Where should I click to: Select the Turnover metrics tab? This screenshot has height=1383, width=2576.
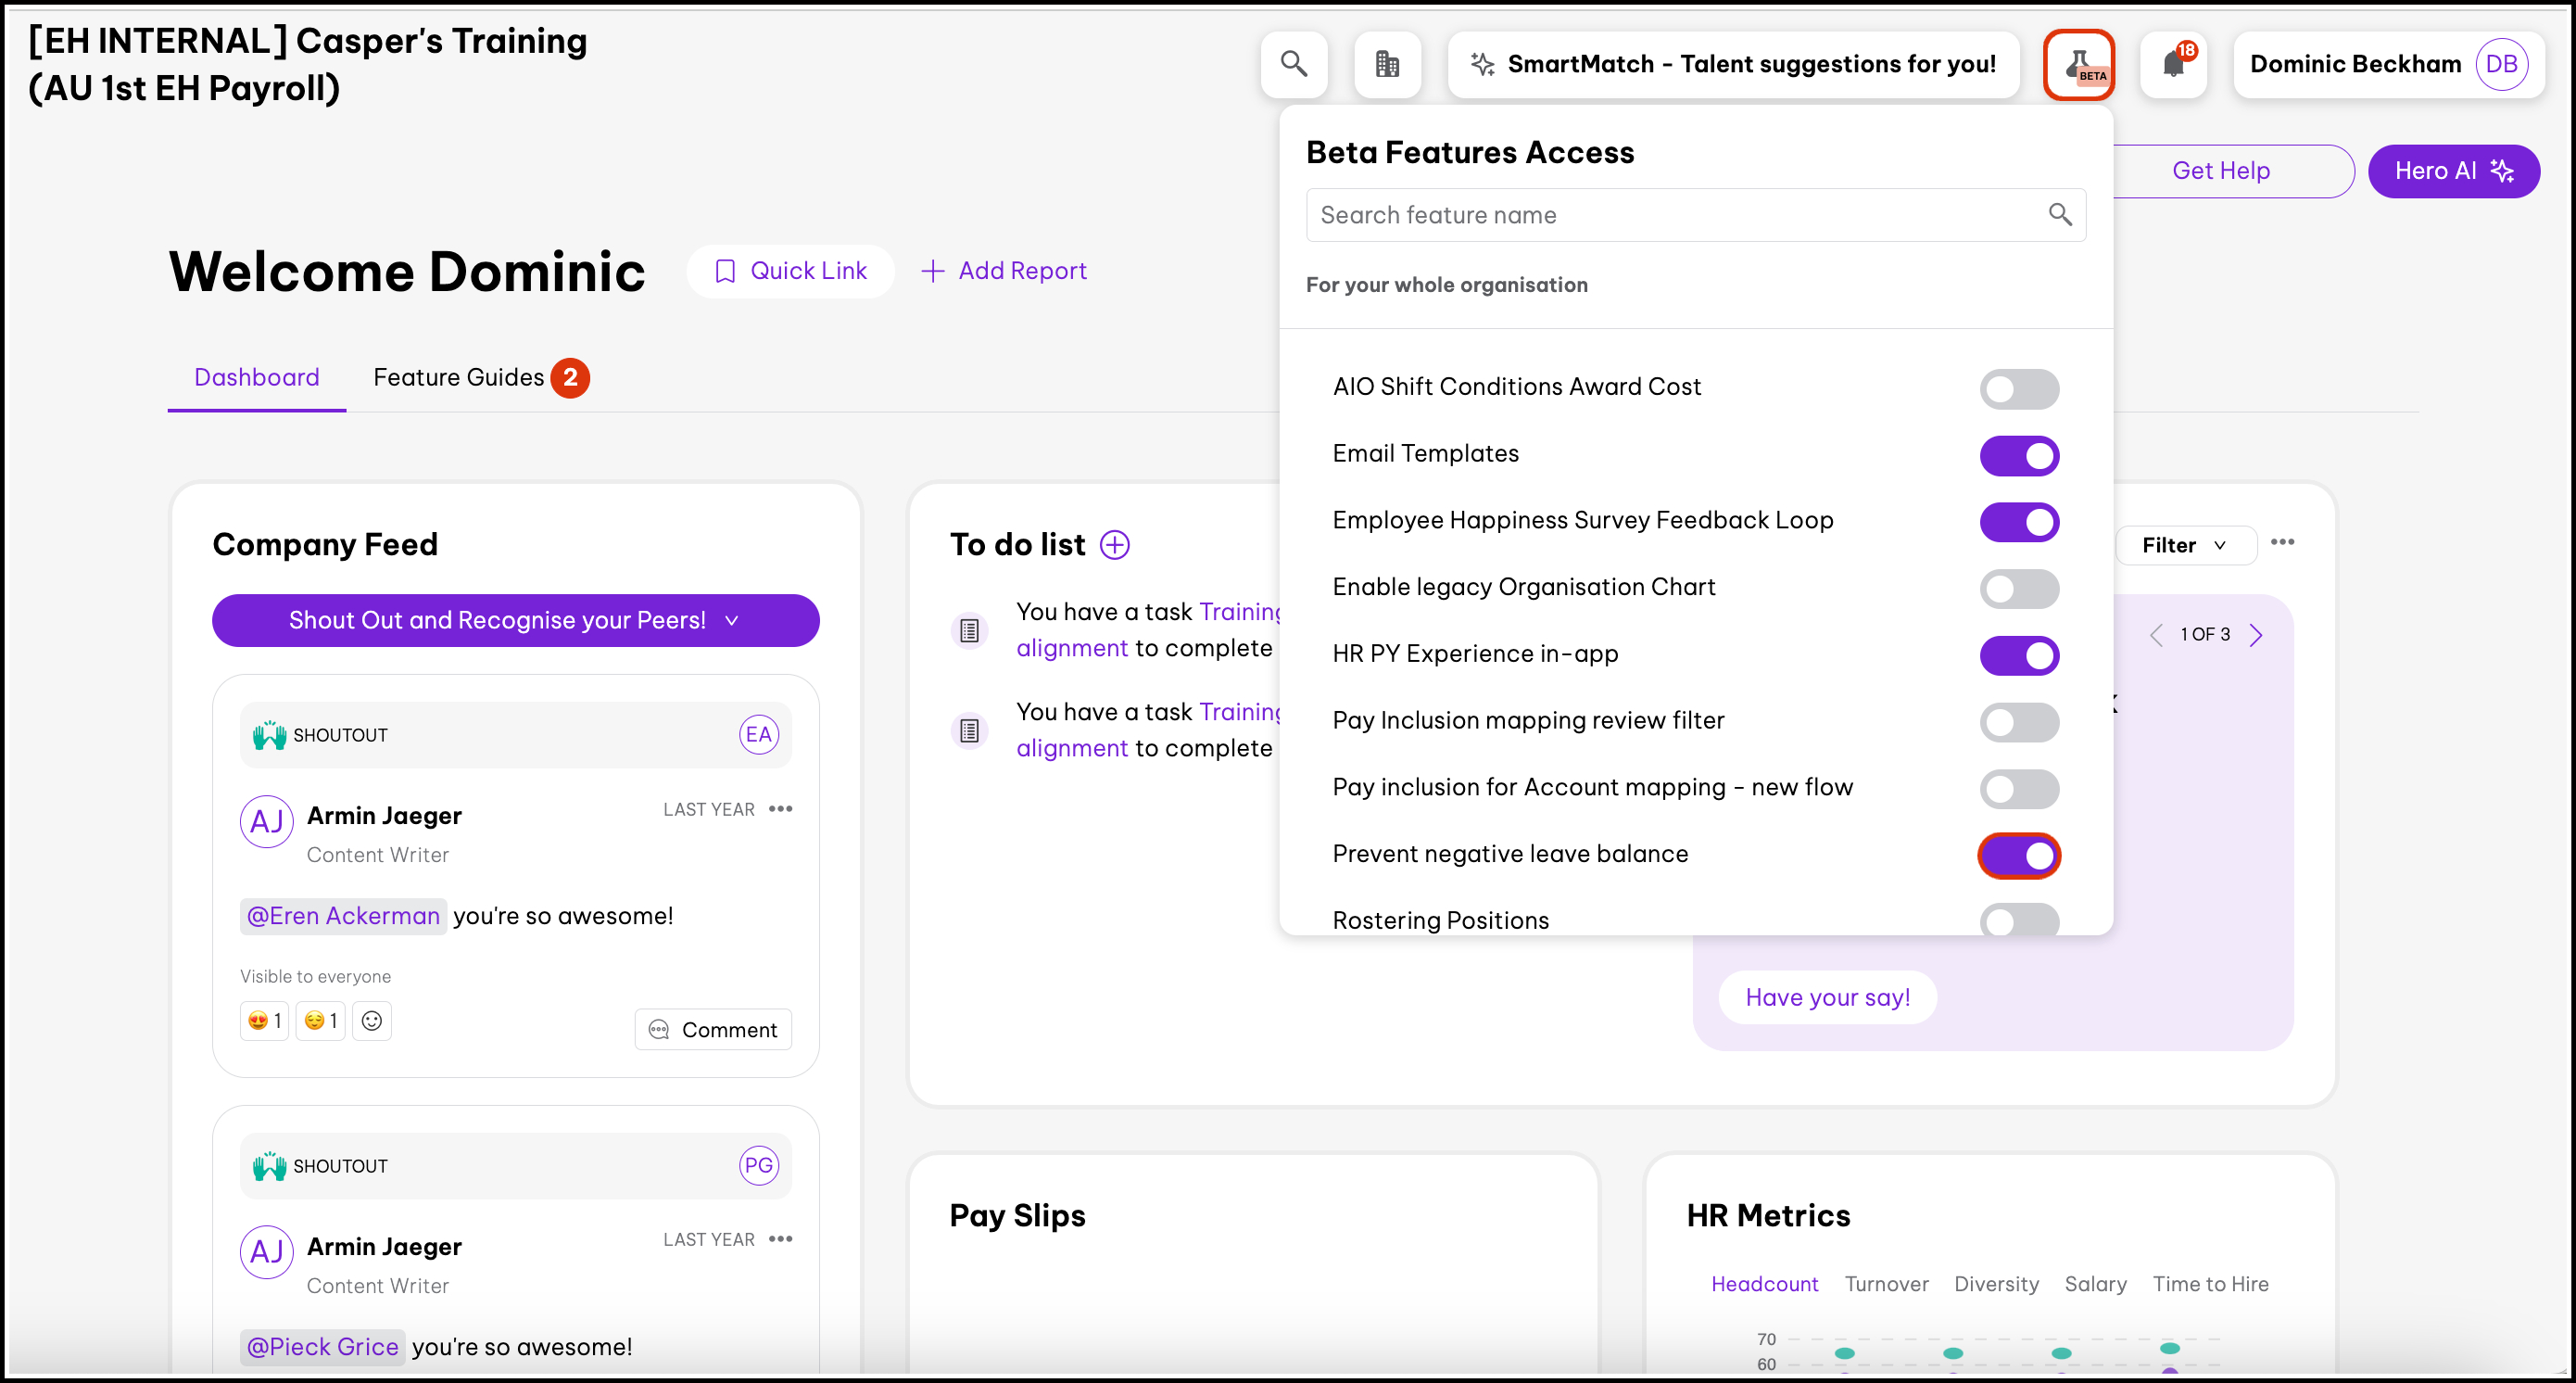[1885, 1284]
